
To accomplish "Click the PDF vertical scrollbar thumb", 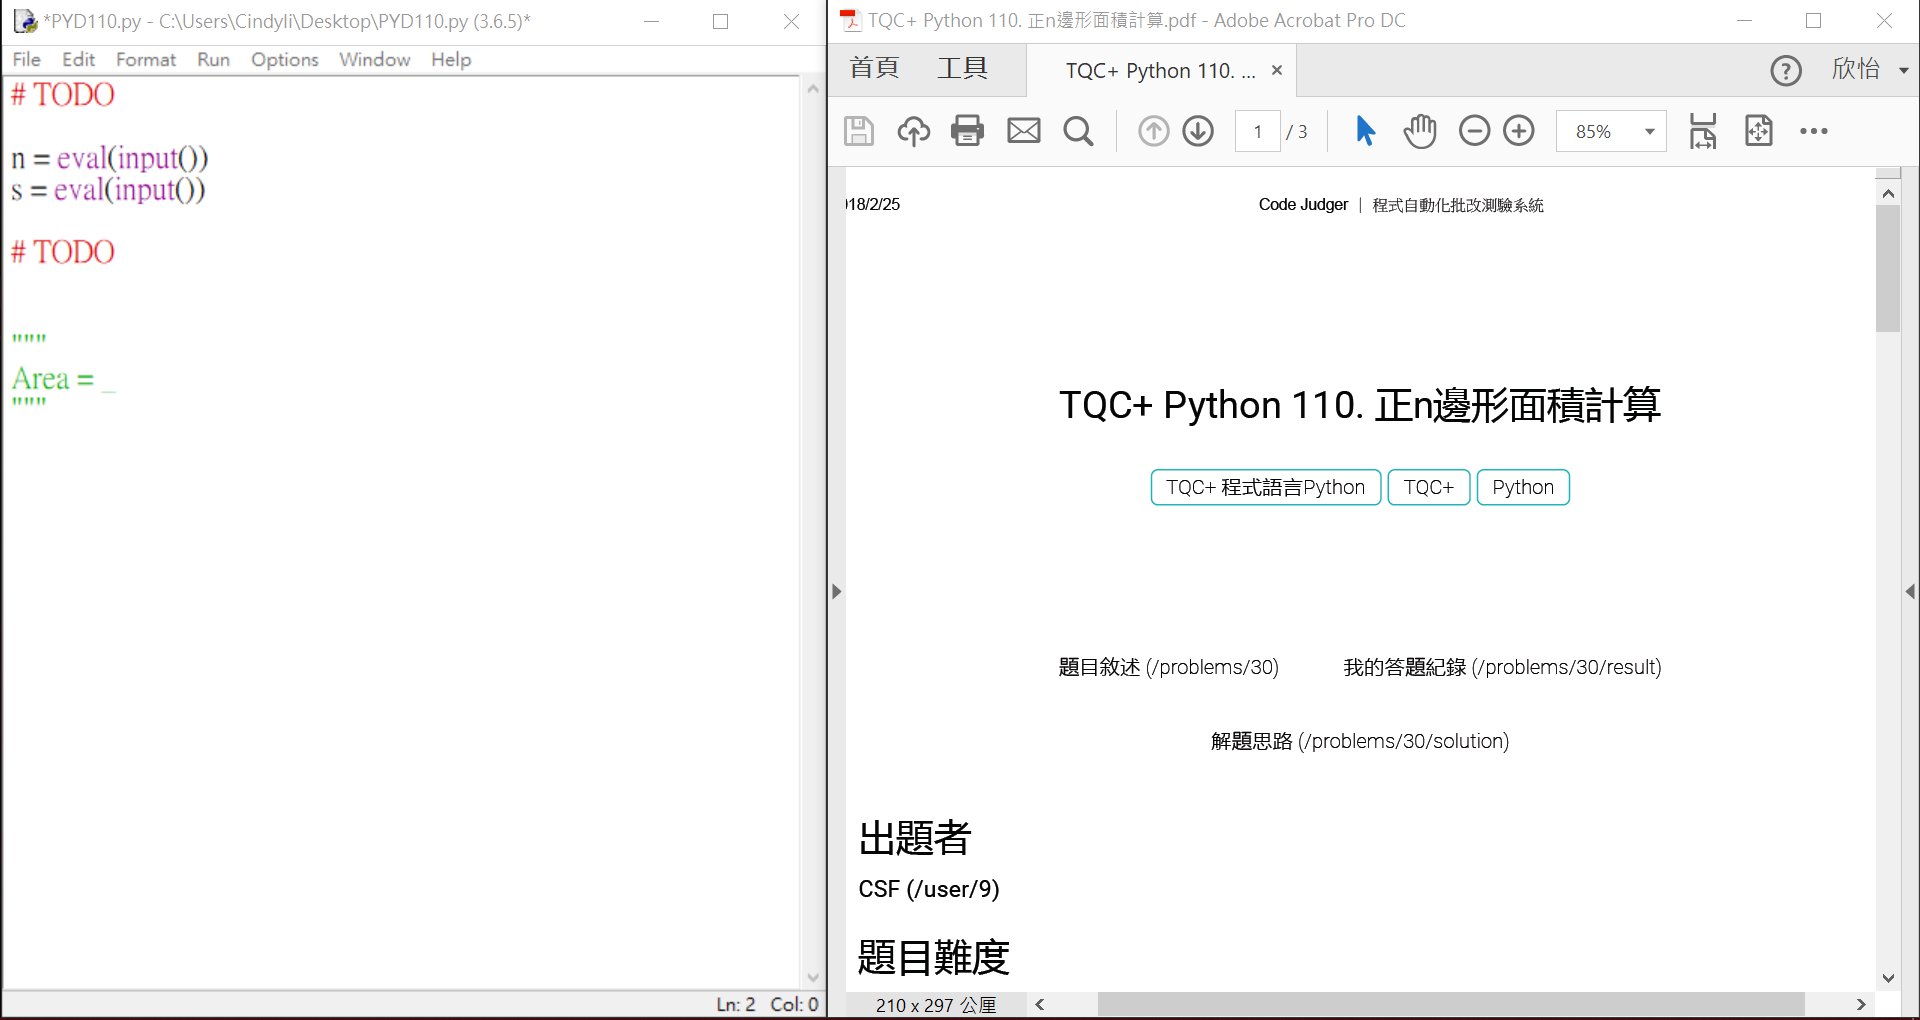I will [x=1888, y=268].
